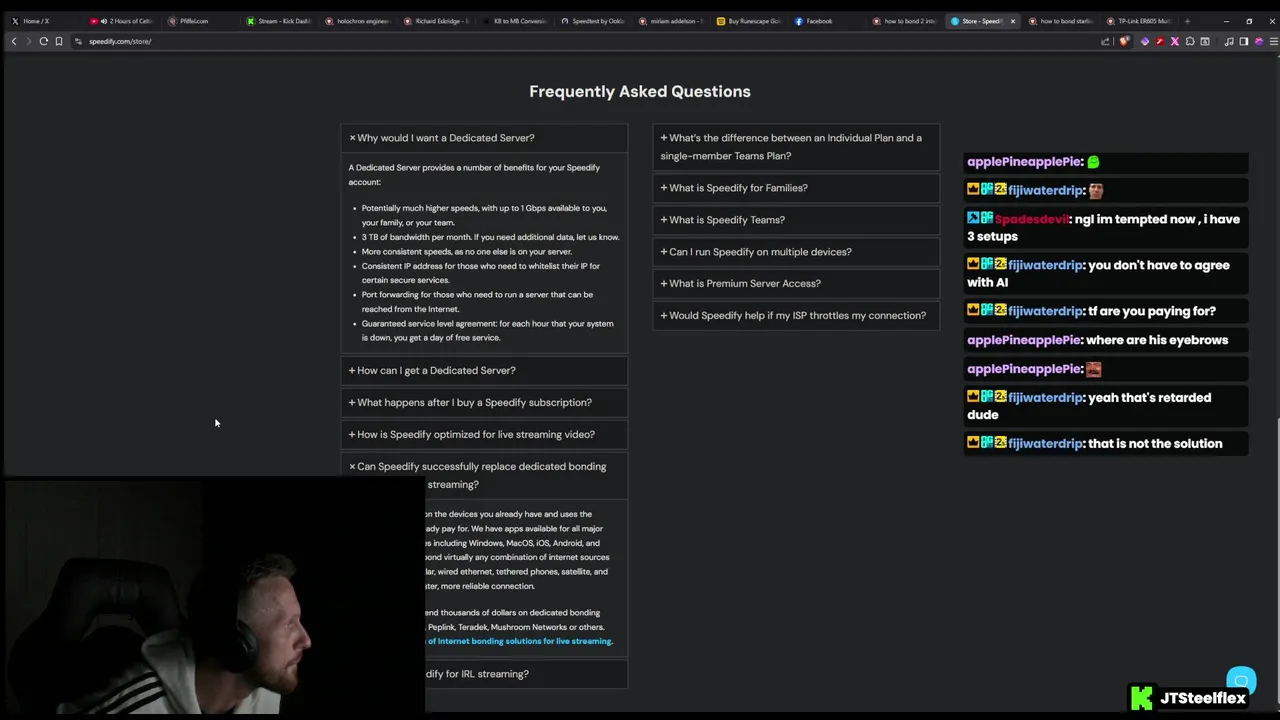1280x720 pixels.
Task: Click the share icon in the address bar
Action: tap(1105, 41)
